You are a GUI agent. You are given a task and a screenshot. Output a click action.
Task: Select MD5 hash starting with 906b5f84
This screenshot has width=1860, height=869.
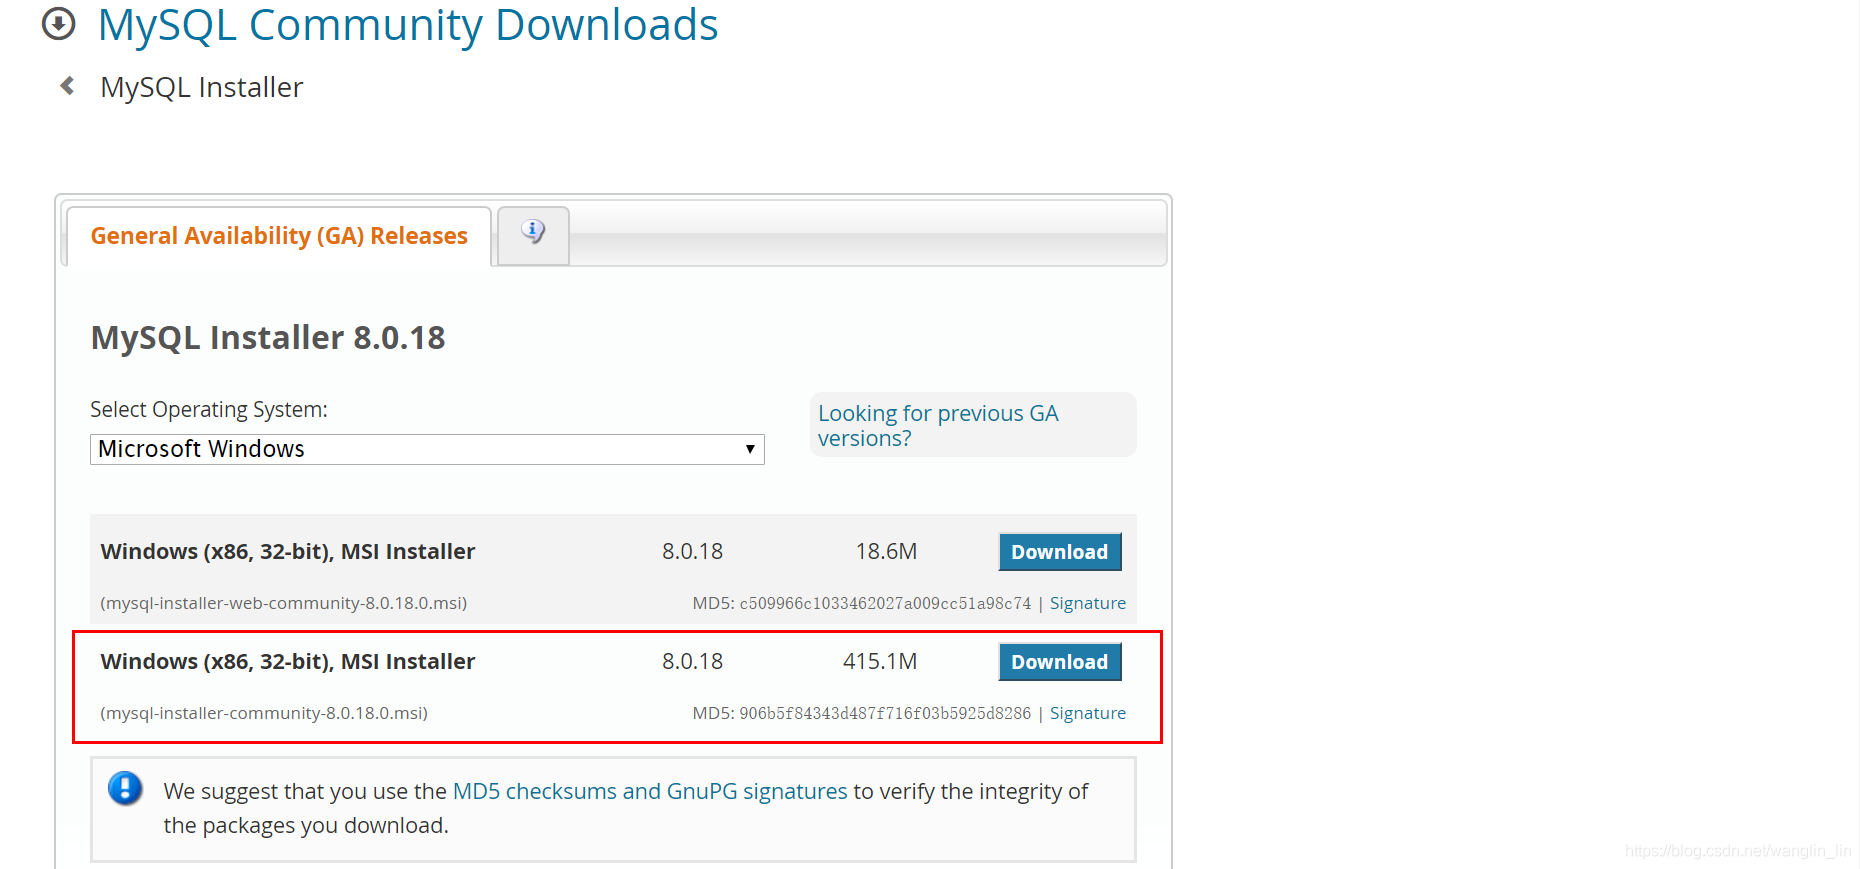pos(885,713)
